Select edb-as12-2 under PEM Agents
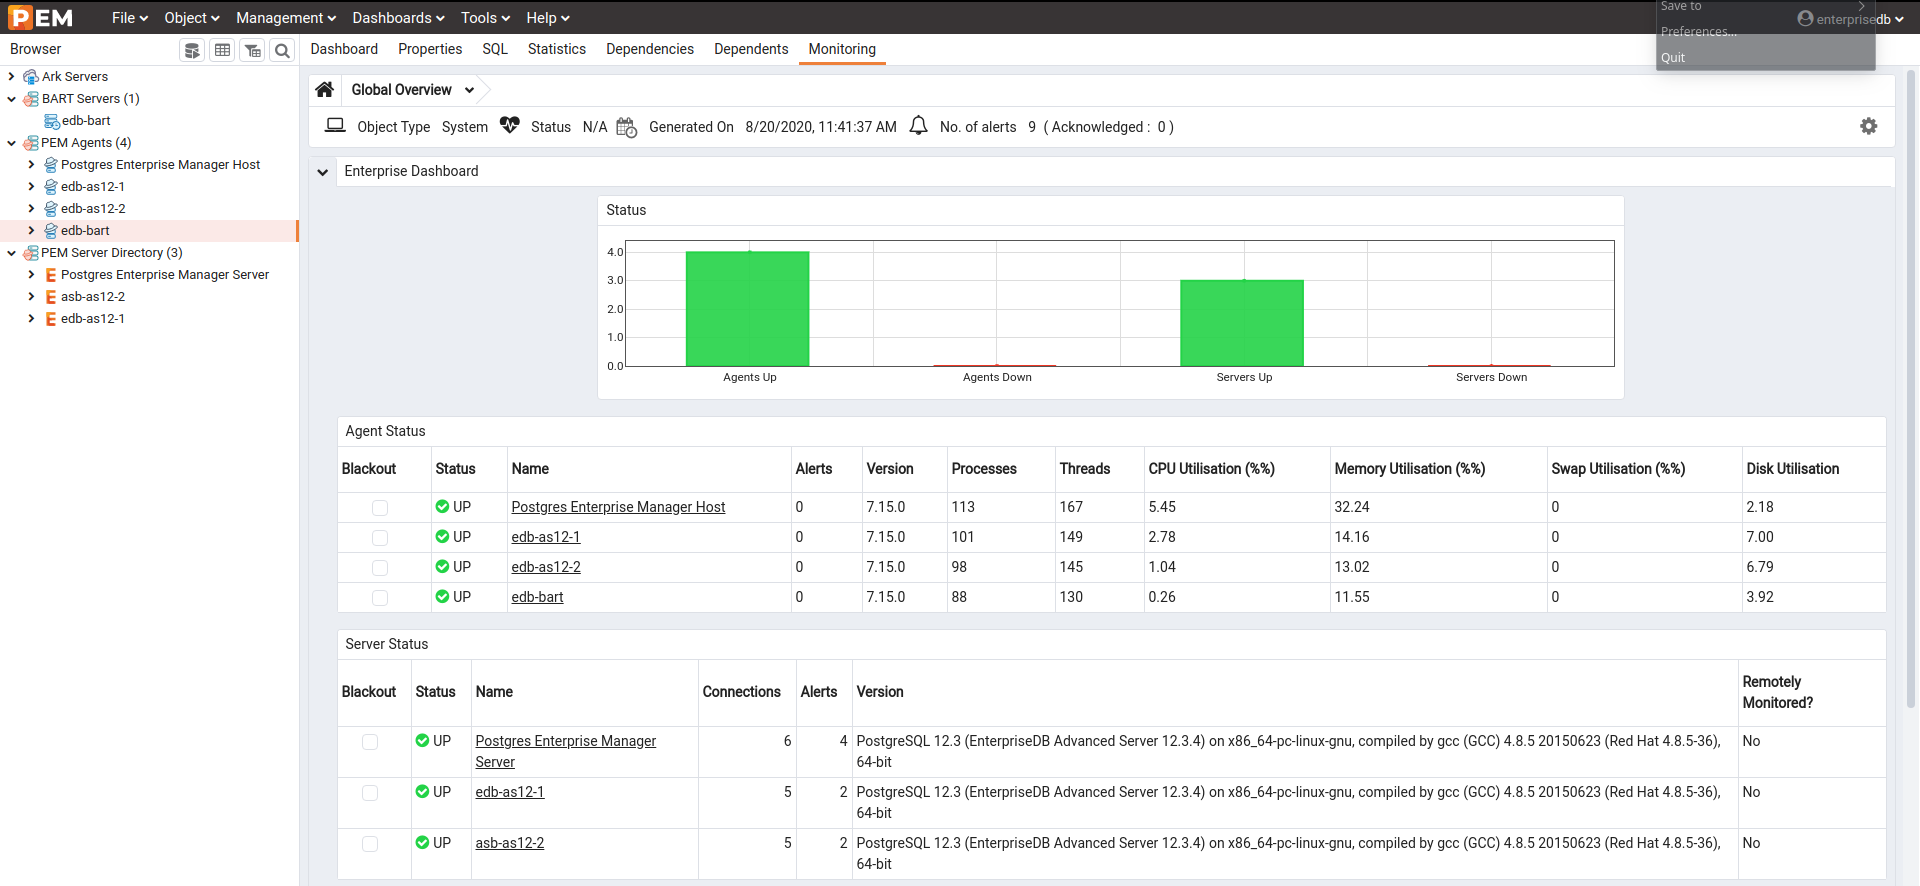 pyautogui.click(x=93, y=209)
